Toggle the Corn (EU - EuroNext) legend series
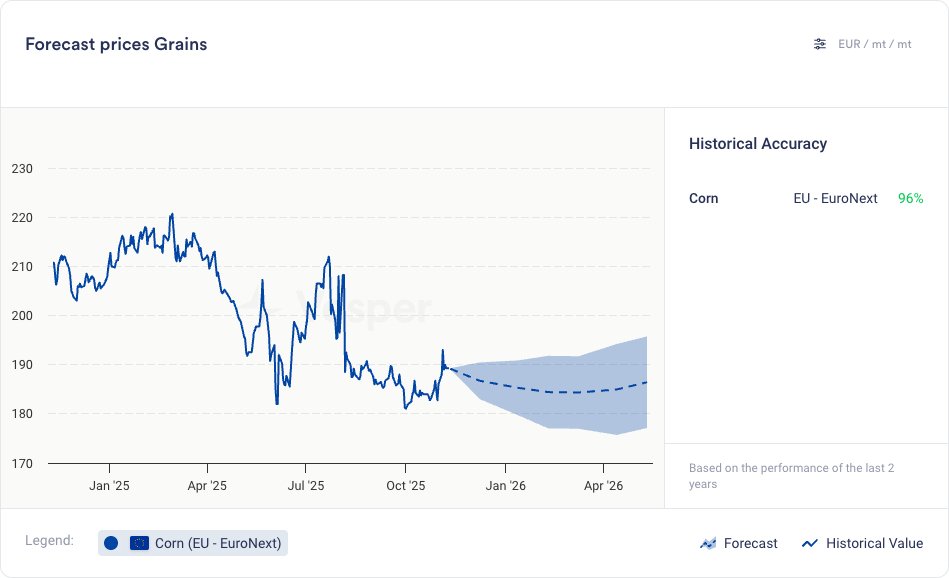Screen dimensions: 949x578 (218, 543)
